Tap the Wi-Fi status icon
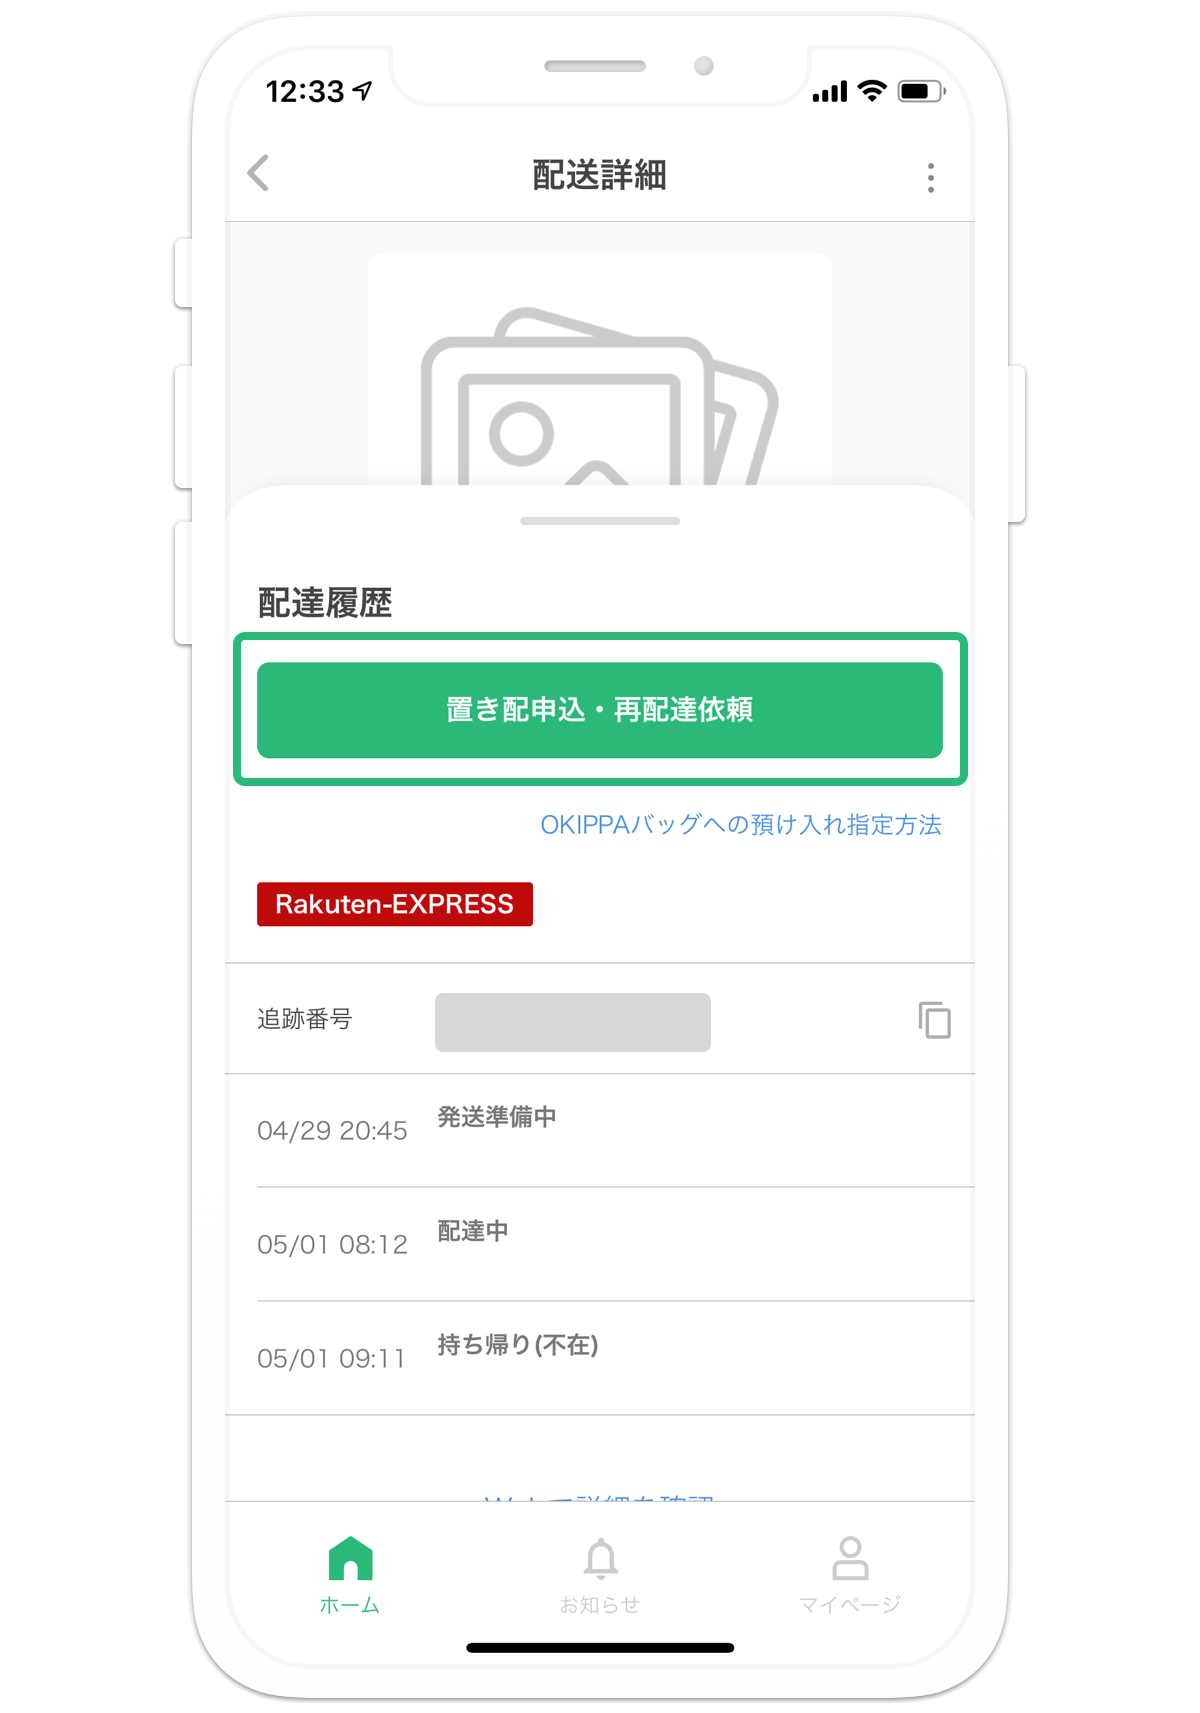 tap(873, 91)
